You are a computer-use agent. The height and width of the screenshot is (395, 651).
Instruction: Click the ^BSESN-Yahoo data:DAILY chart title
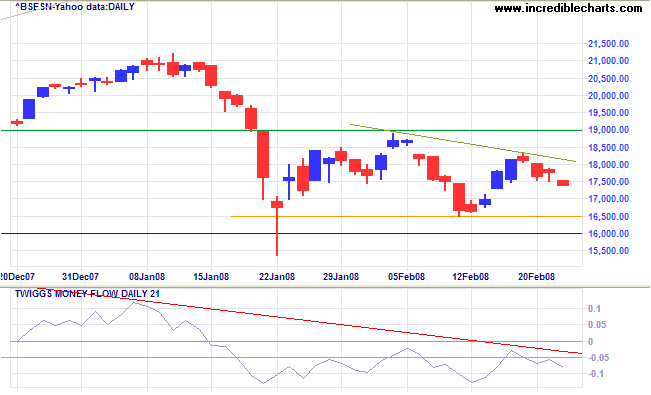click(75, 7)
